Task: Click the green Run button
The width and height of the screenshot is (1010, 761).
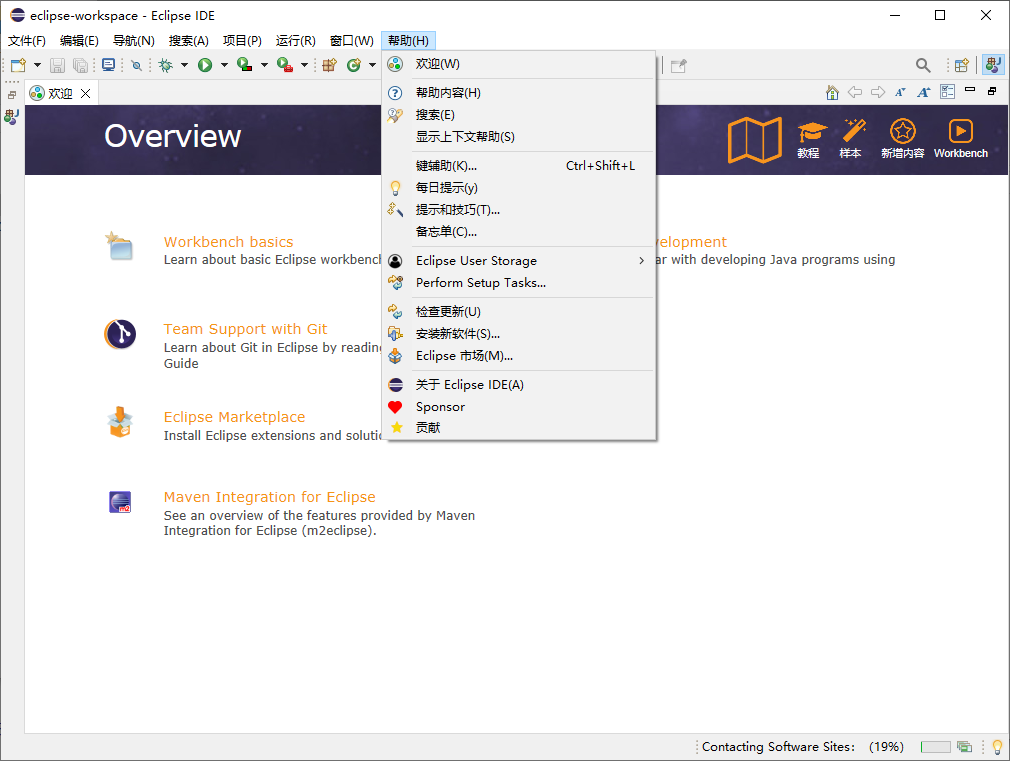Action: [205, 65]
